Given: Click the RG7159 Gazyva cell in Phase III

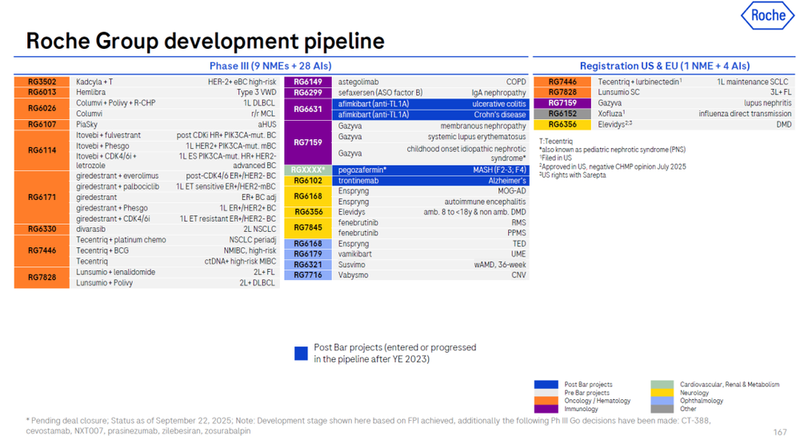Looking at the screenshot, I should (306, 143).
